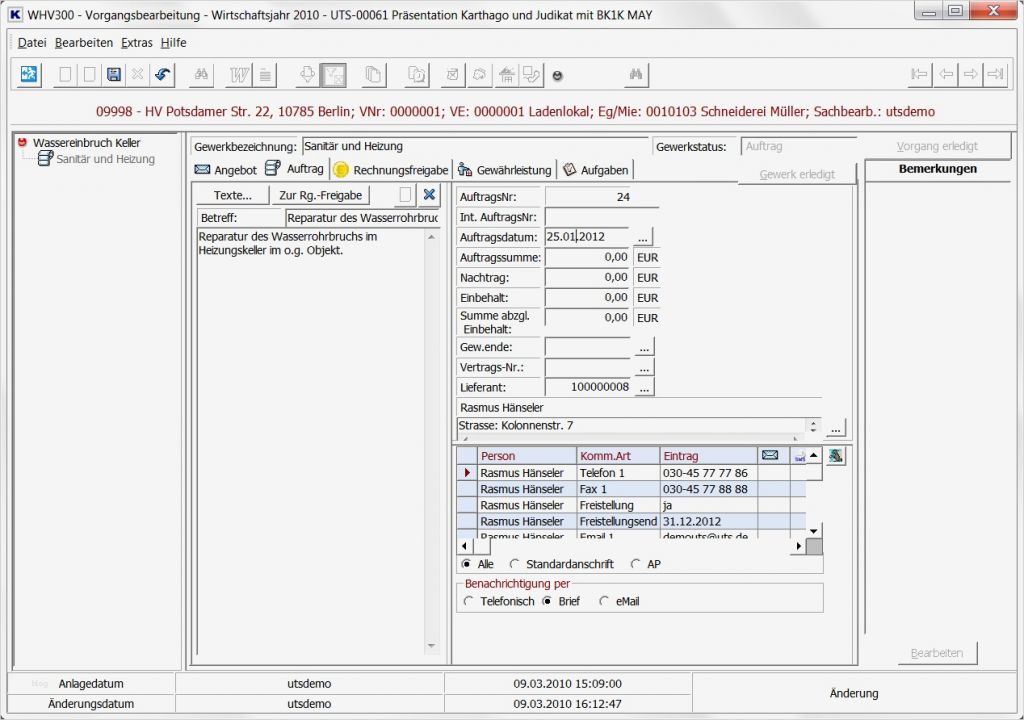The height and width of the screenshot is (720, 1024).
Task: Click the blue refresh icon at toolbar start
Action: [29, 75]
